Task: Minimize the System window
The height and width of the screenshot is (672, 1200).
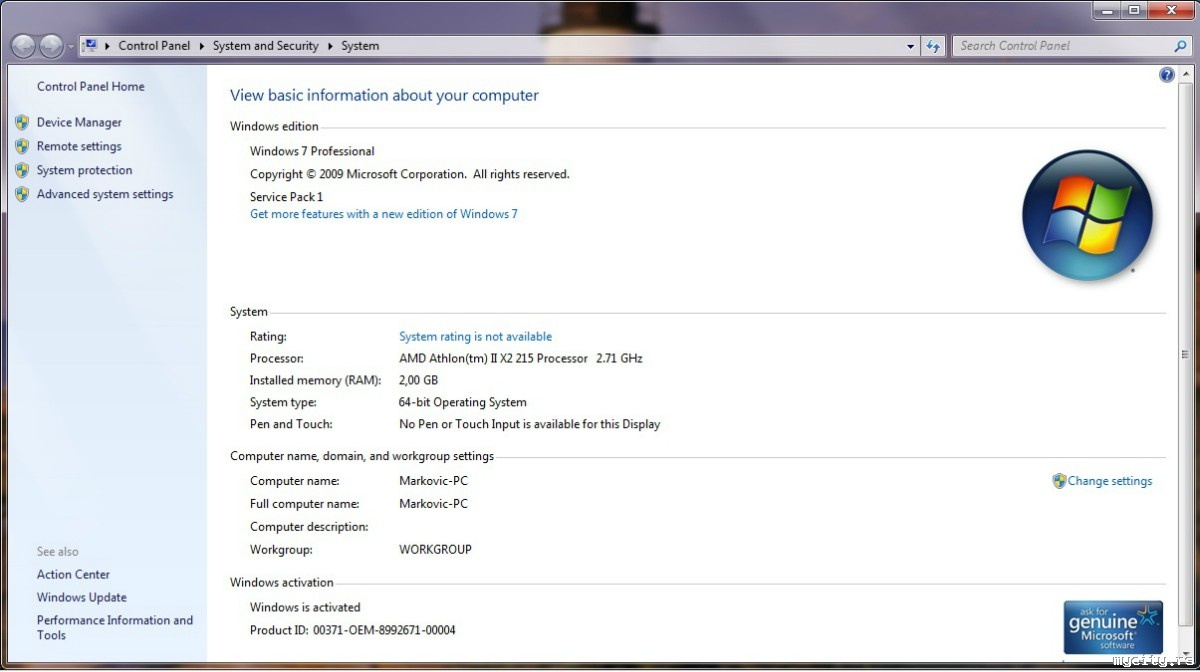Action: (1105, 10)
